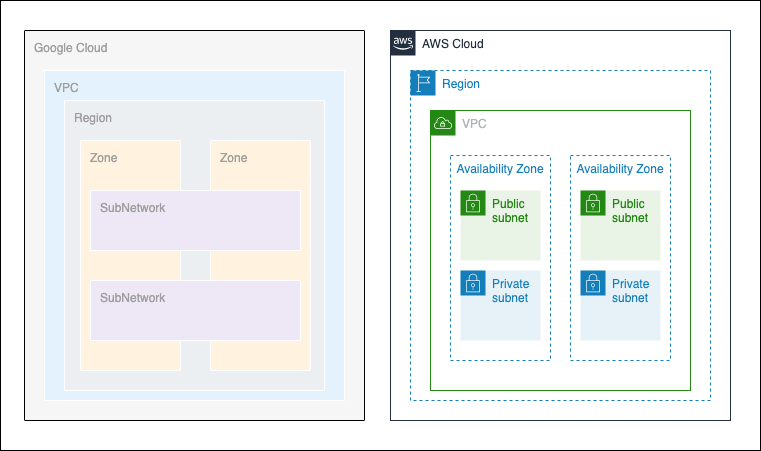761x451 pixels.
Task: Click 'Public subnet' text in right Availability Zone
Action: (x=629, y=211)
